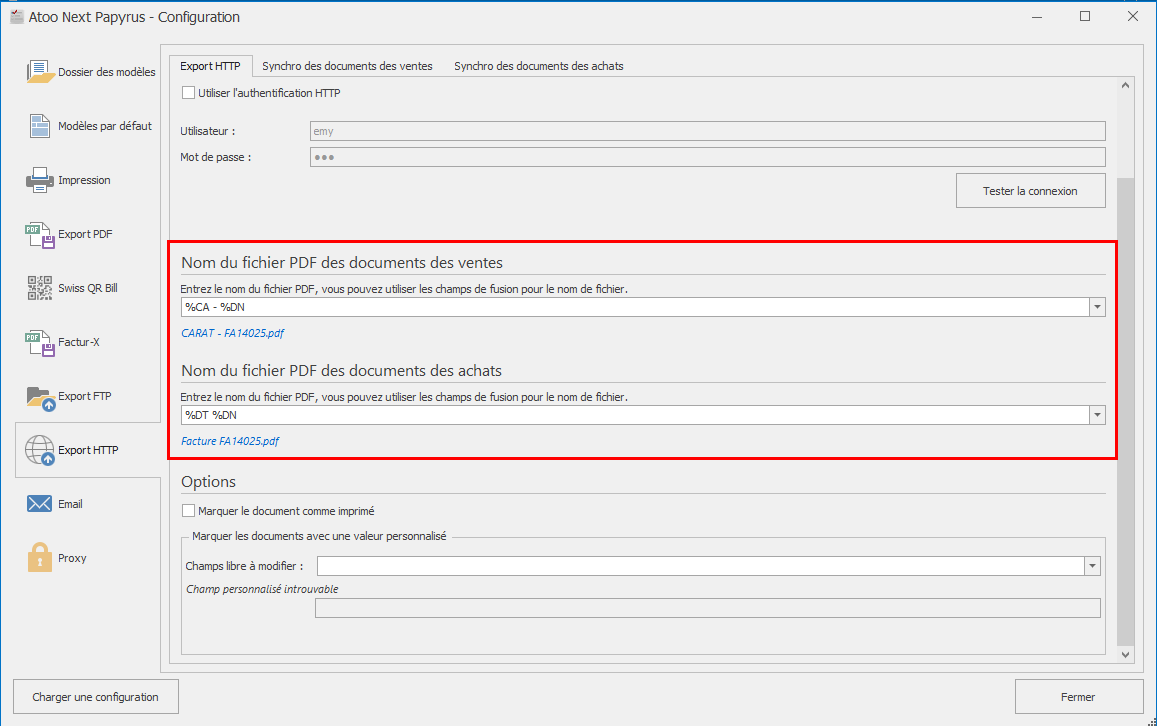
Task: Open the Impression printer icon
Action: tap(40, 180)
